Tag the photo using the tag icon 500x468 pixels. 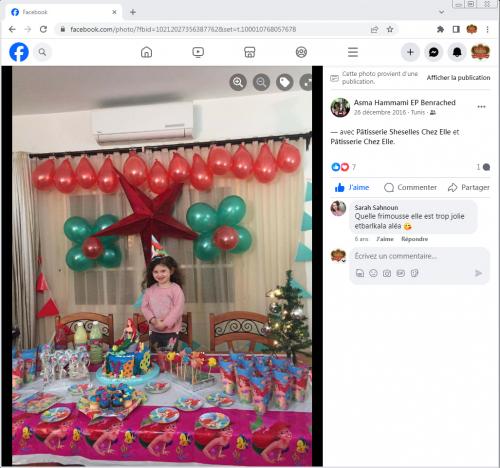click(x=285, y=82)
